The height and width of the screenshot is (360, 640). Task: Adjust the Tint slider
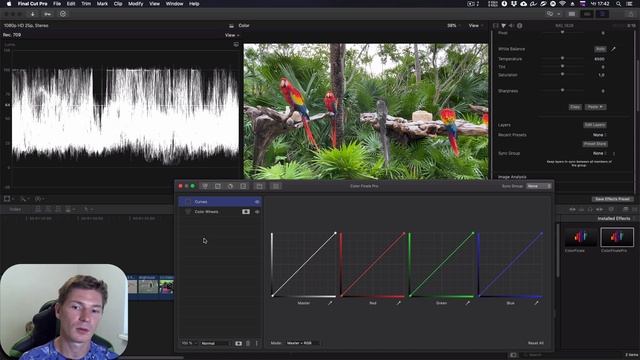[562, 66]
